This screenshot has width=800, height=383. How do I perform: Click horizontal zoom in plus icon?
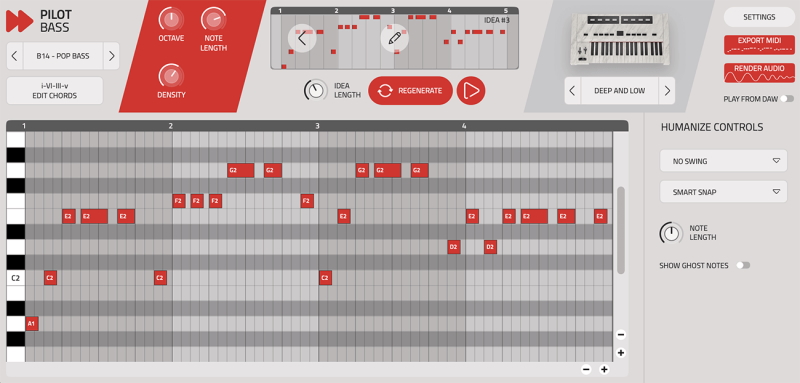click(x=604, y=369)
